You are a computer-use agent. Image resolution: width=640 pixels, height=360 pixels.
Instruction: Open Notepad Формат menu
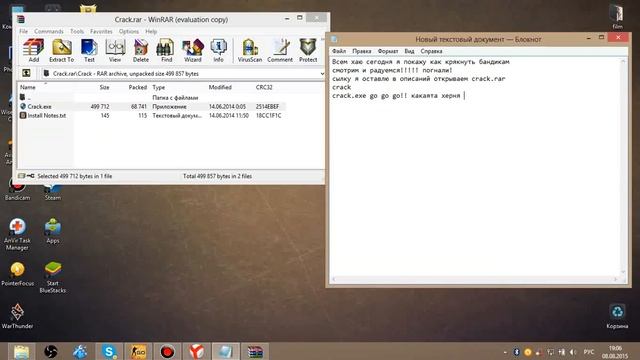pos(388,51)
